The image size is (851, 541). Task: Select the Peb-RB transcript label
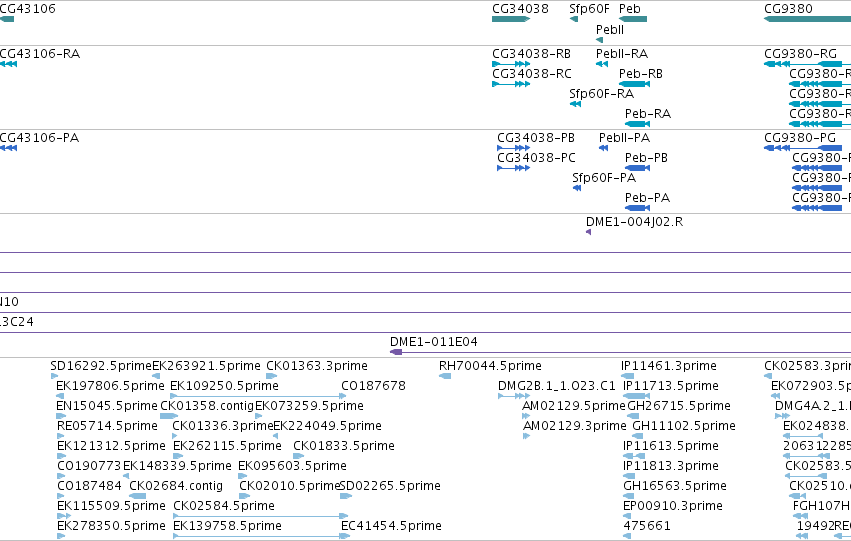click(x=641, y=74)
